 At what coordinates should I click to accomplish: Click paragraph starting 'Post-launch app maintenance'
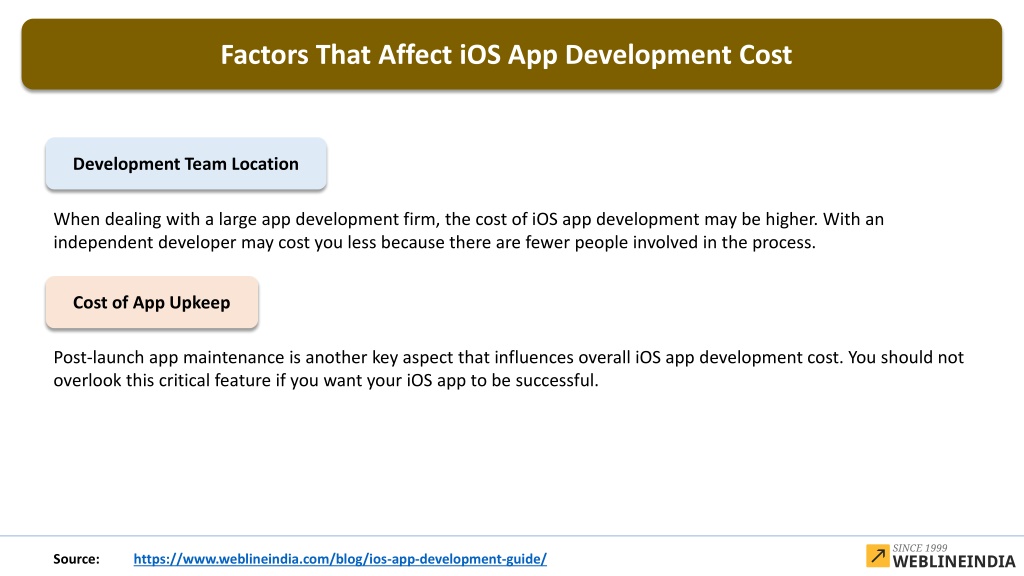(508, 369)
